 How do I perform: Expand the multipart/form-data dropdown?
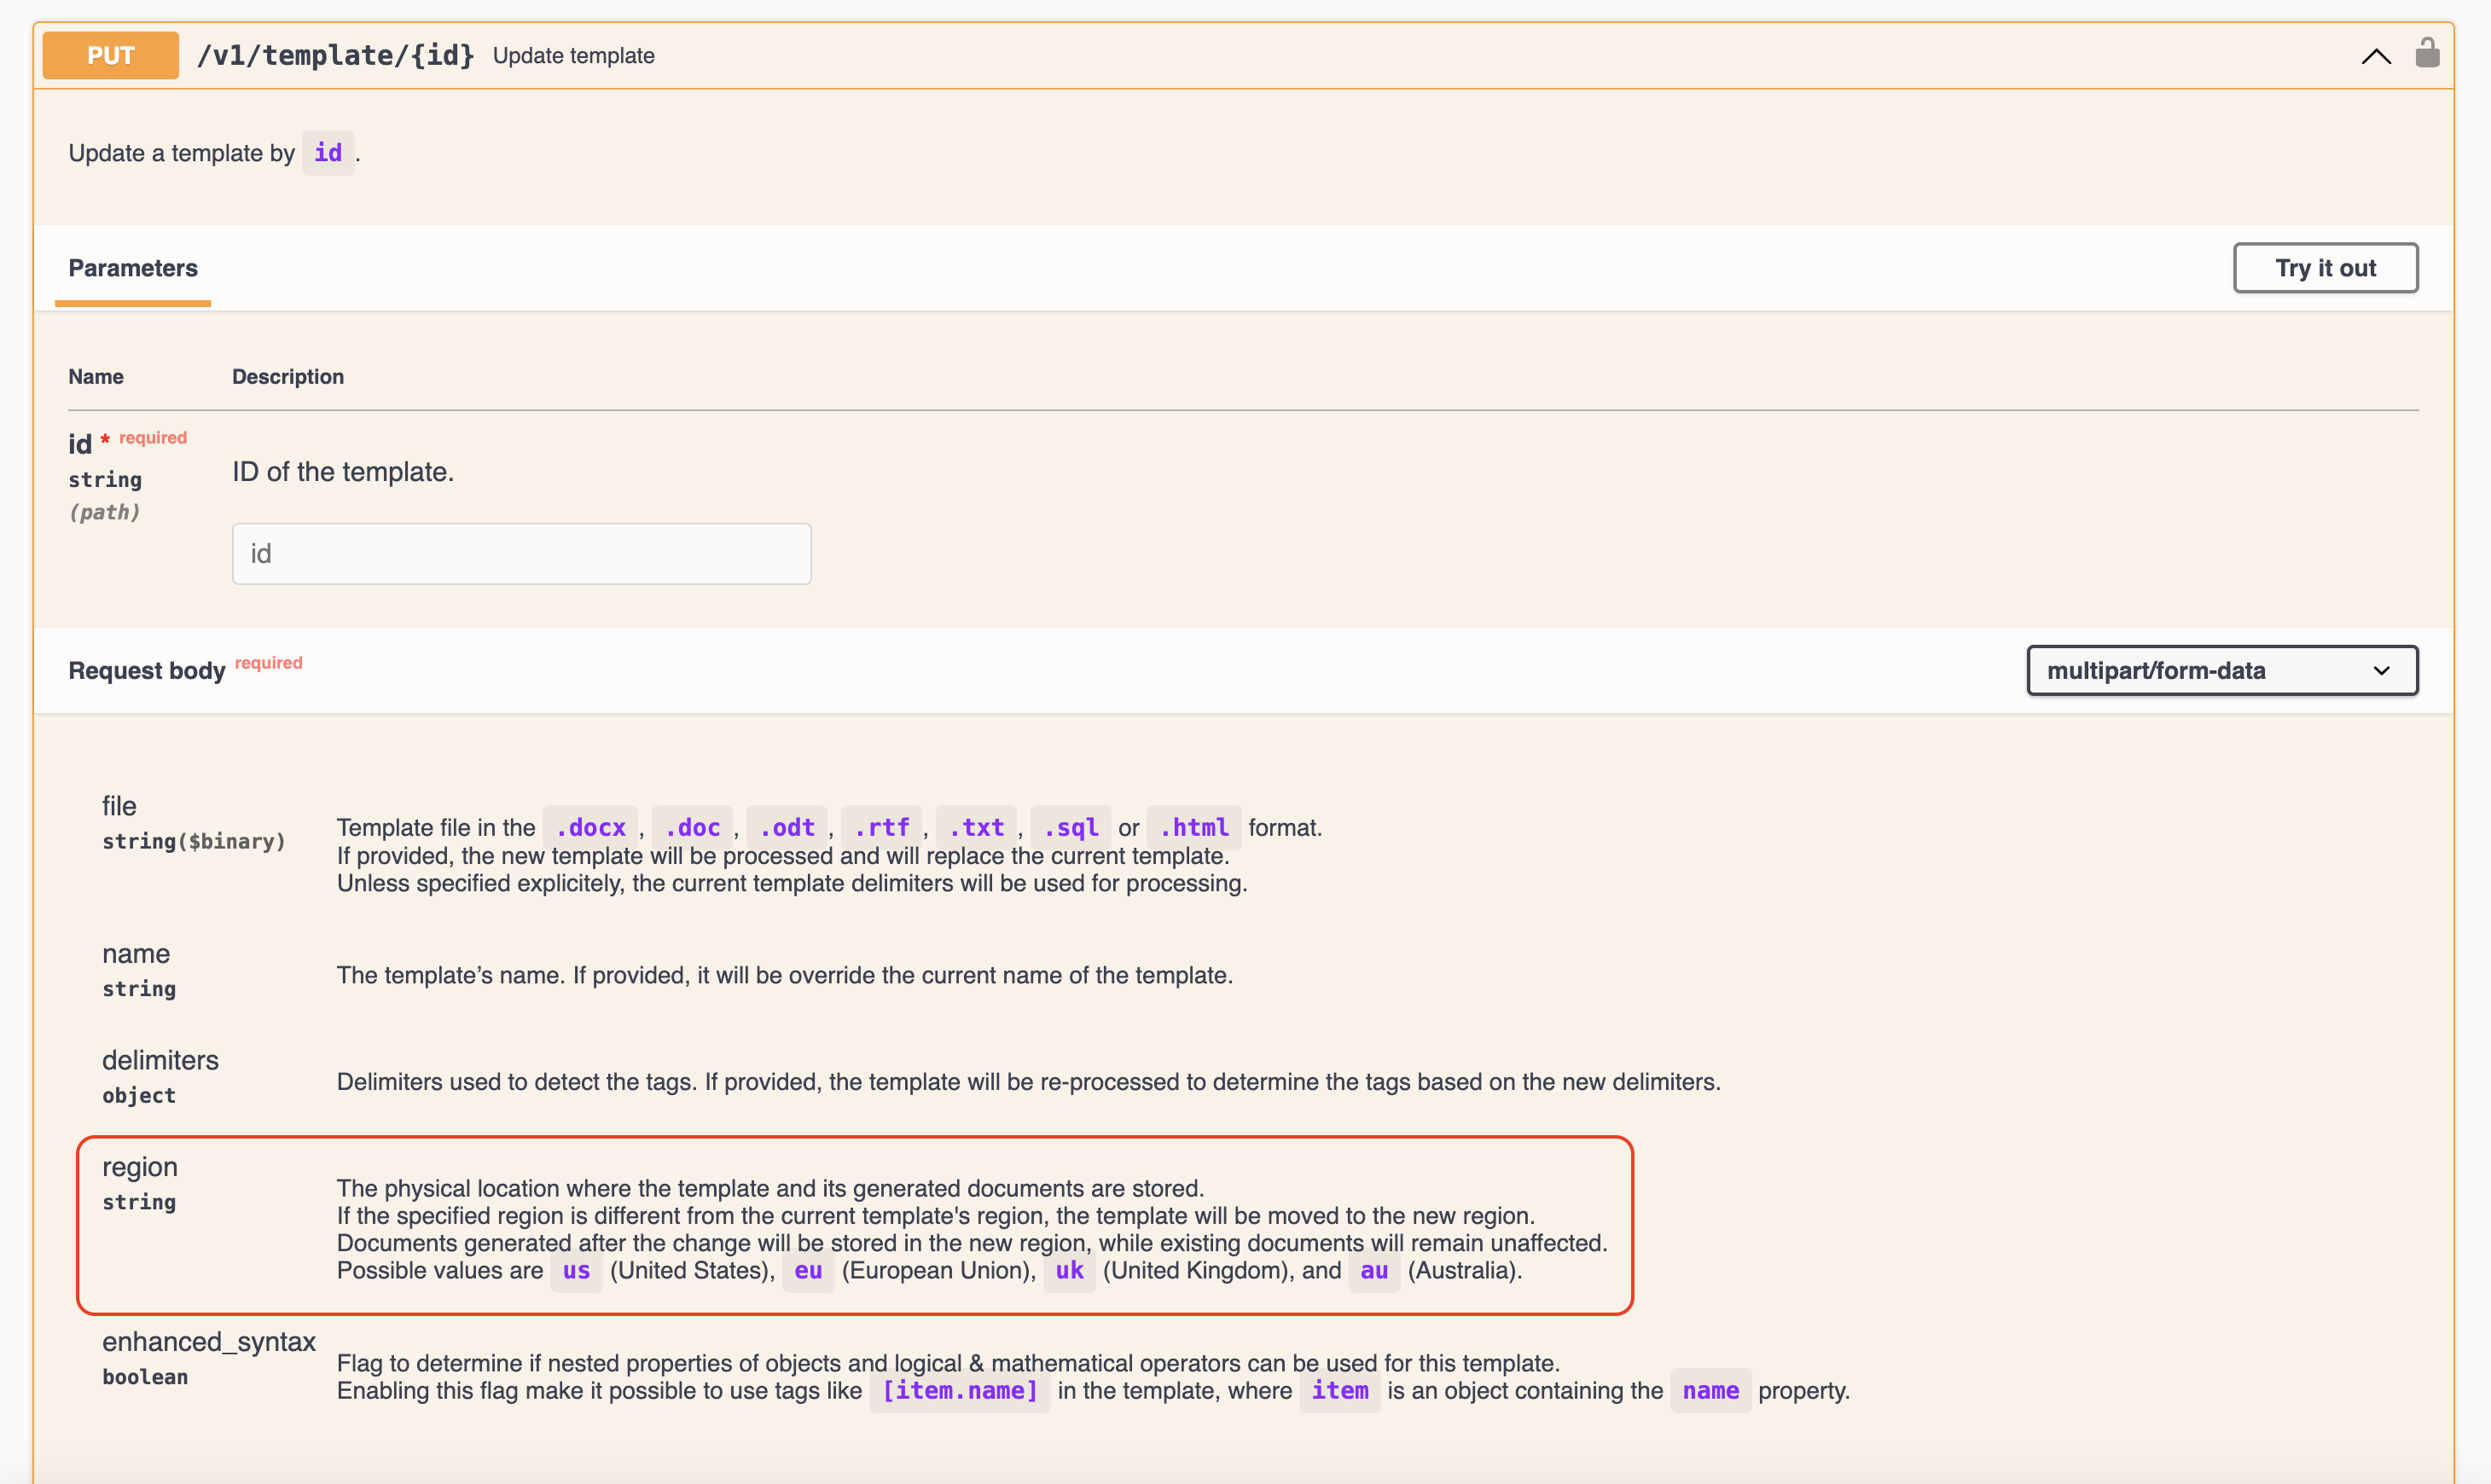pyautogui.click(x=2224, y=670)
